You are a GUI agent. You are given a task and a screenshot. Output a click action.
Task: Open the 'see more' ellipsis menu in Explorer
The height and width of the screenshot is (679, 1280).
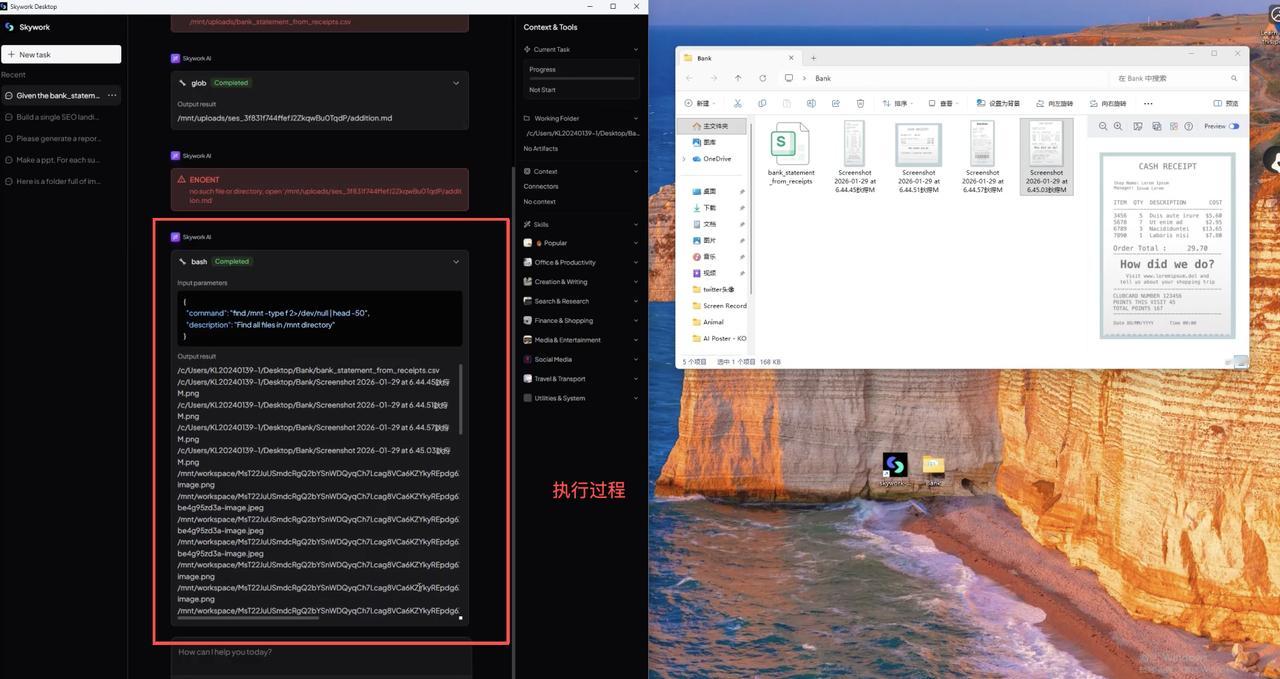point(1148,103)
